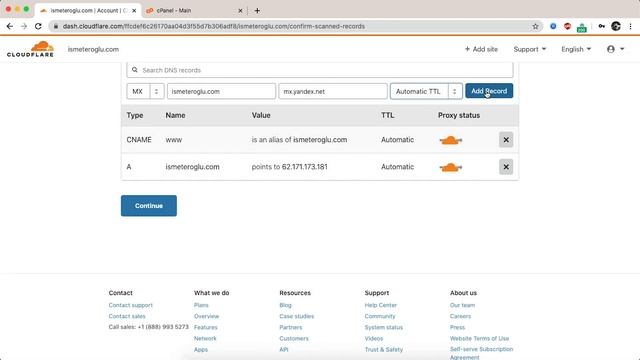Click the Proxy status column header

(459, 115)
